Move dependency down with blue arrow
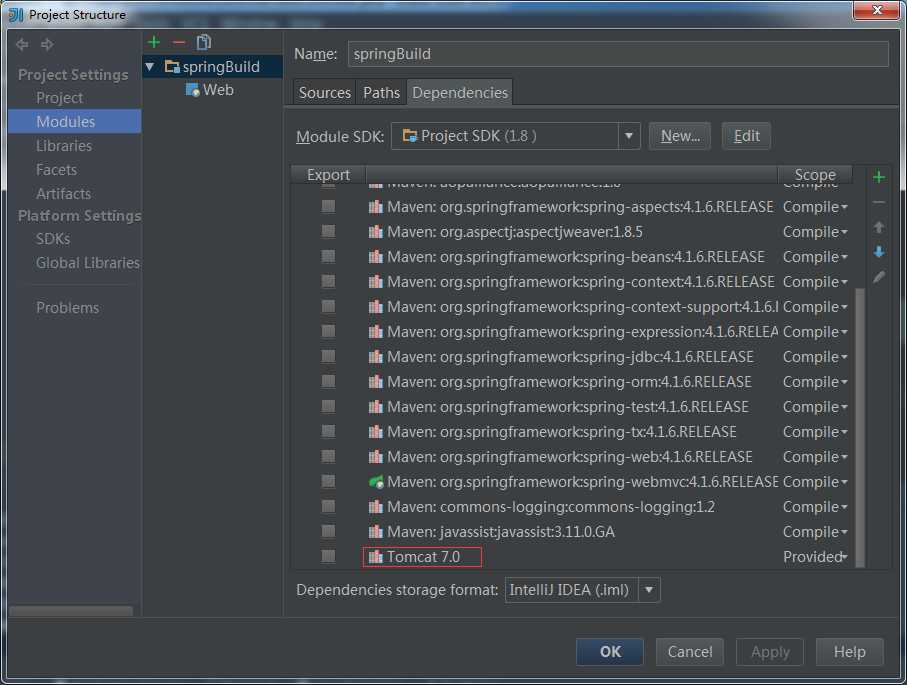907x685 pixels. tap(879, 252)
